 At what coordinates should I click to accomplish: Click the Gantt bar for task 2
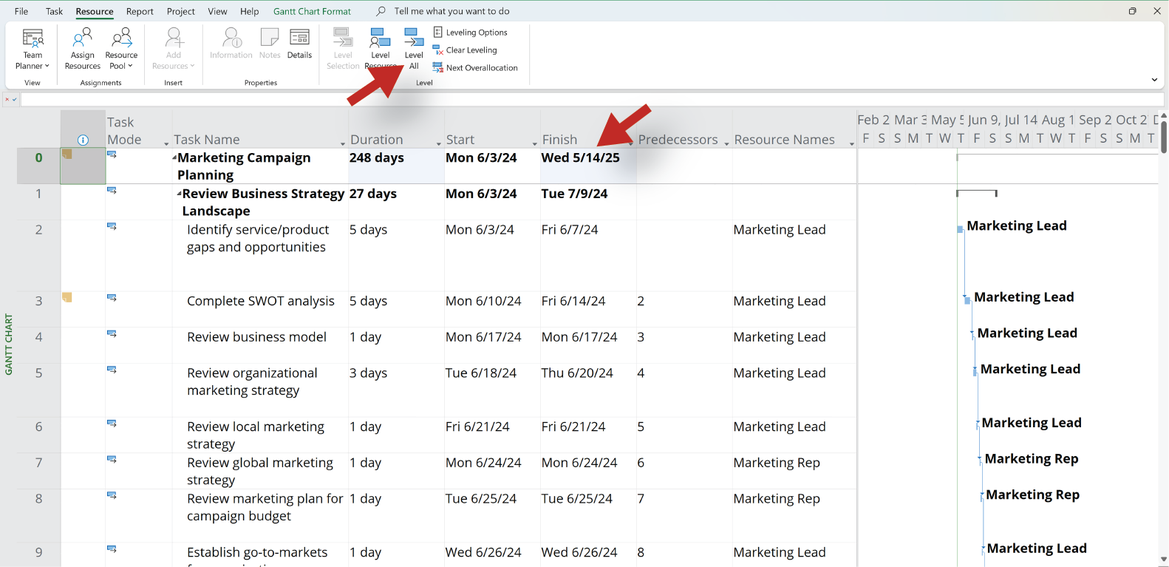[960, 229]
